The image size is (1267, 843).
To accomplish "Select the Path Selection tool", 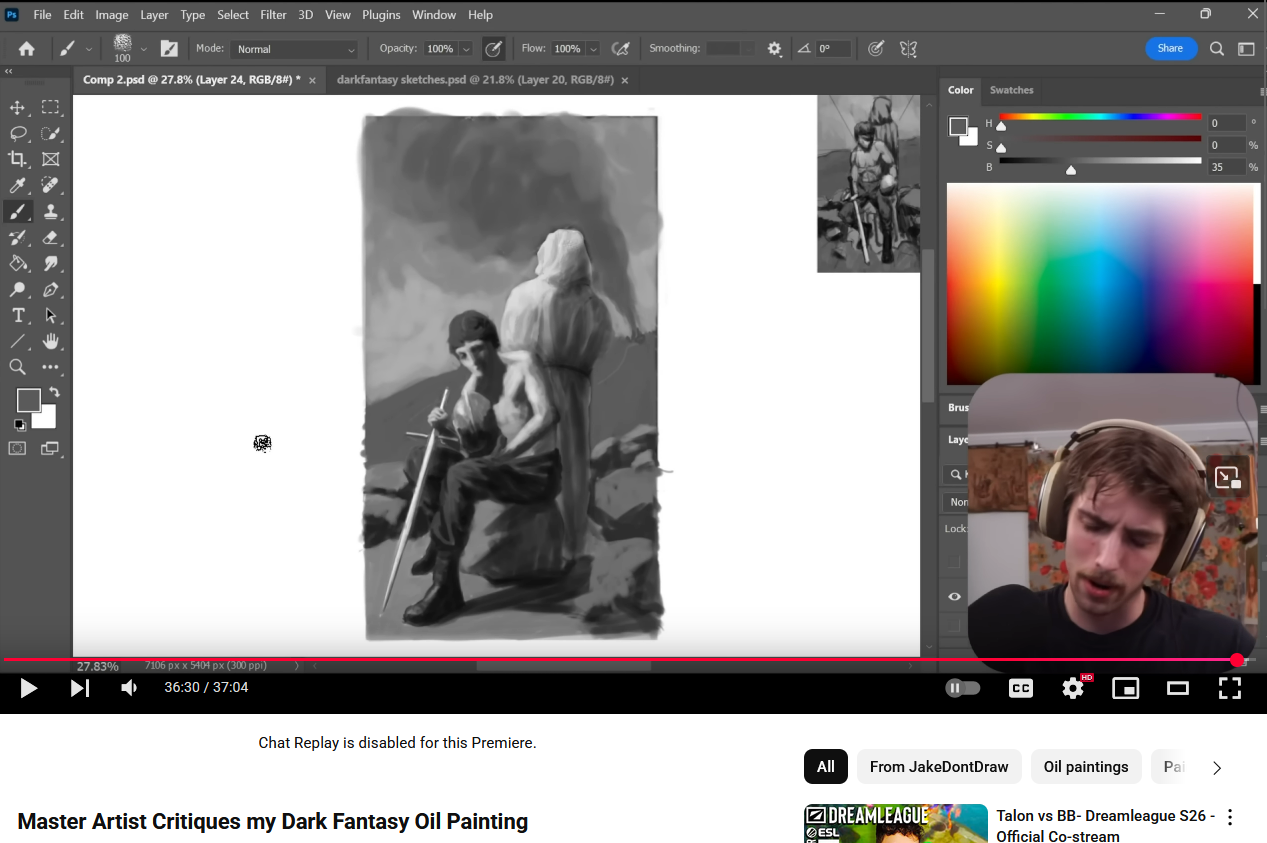I will [51, 315].
